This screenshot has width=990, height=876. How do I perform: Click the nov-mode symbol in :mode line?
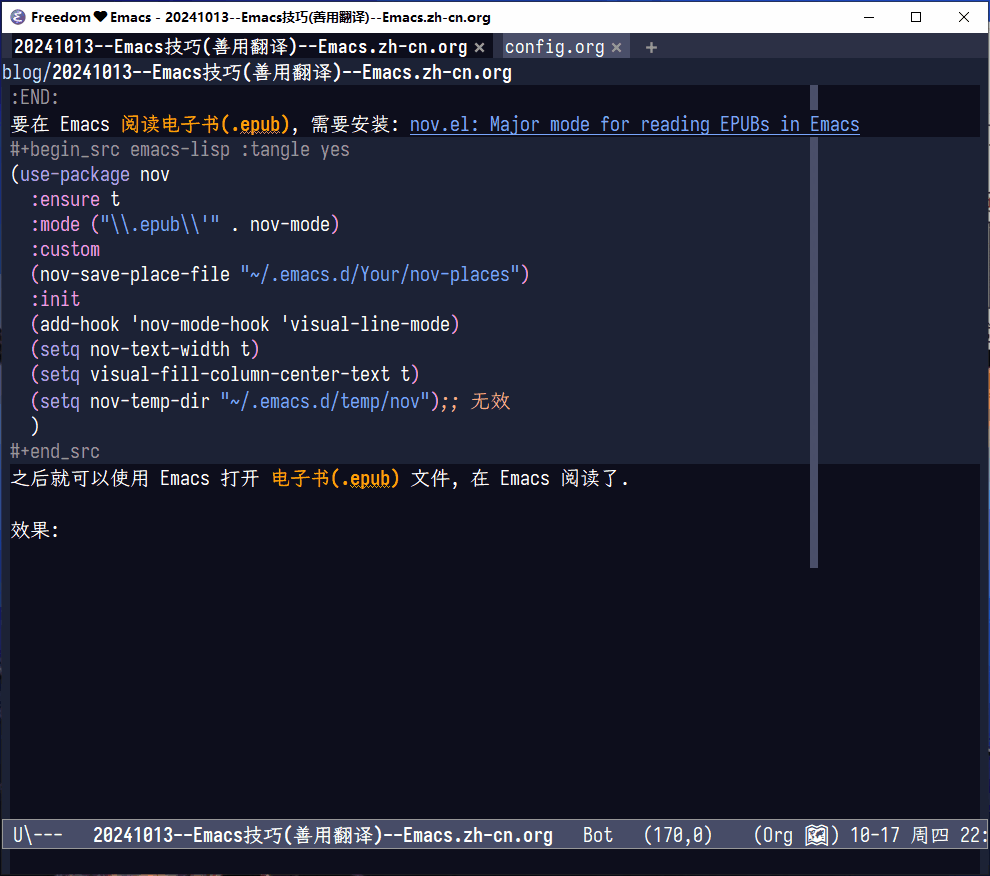point(290,224)
